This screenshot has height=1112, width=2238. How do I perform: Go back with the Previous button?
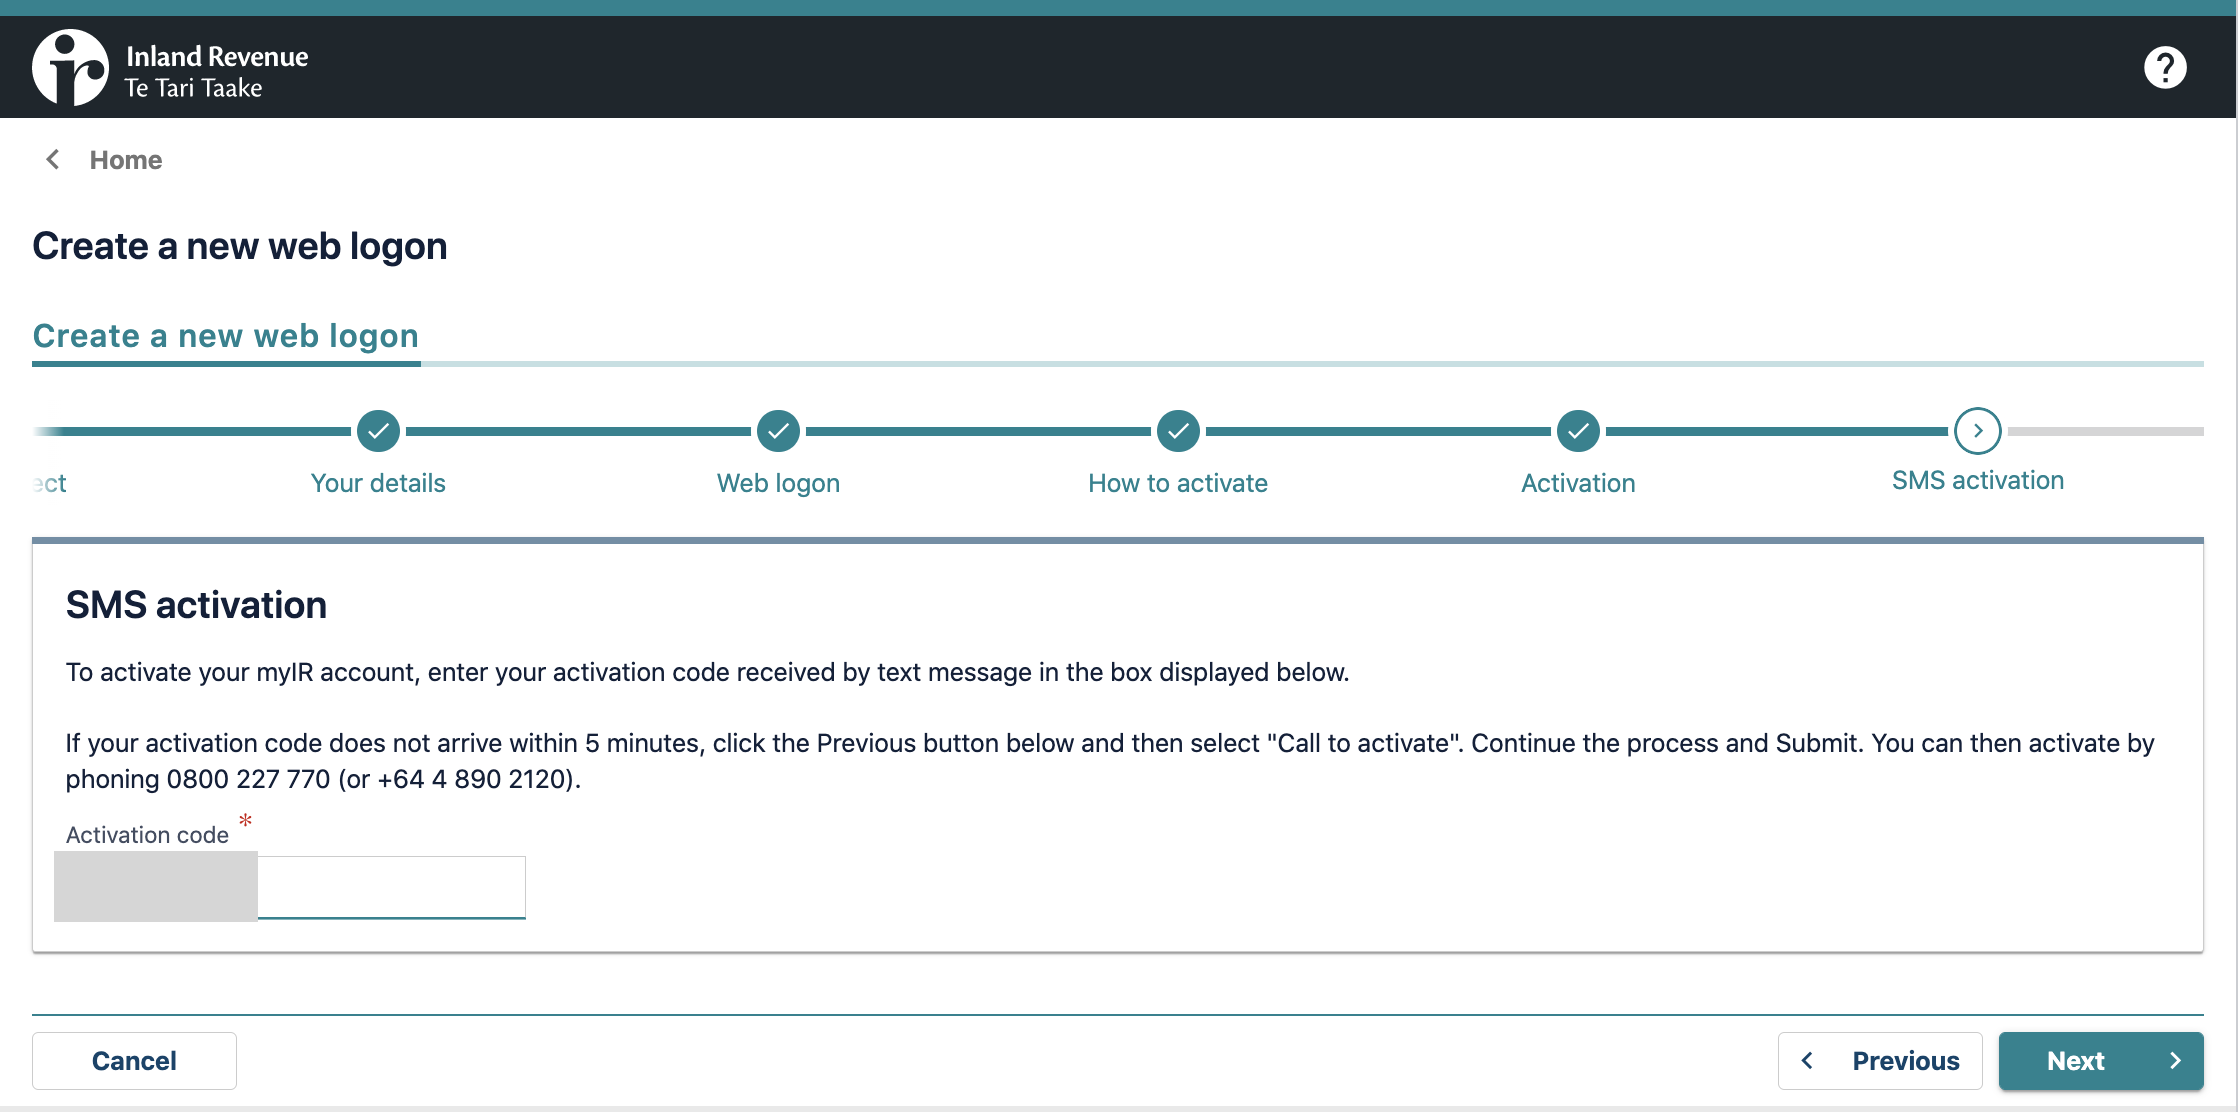click(x=1880, y=1061)
